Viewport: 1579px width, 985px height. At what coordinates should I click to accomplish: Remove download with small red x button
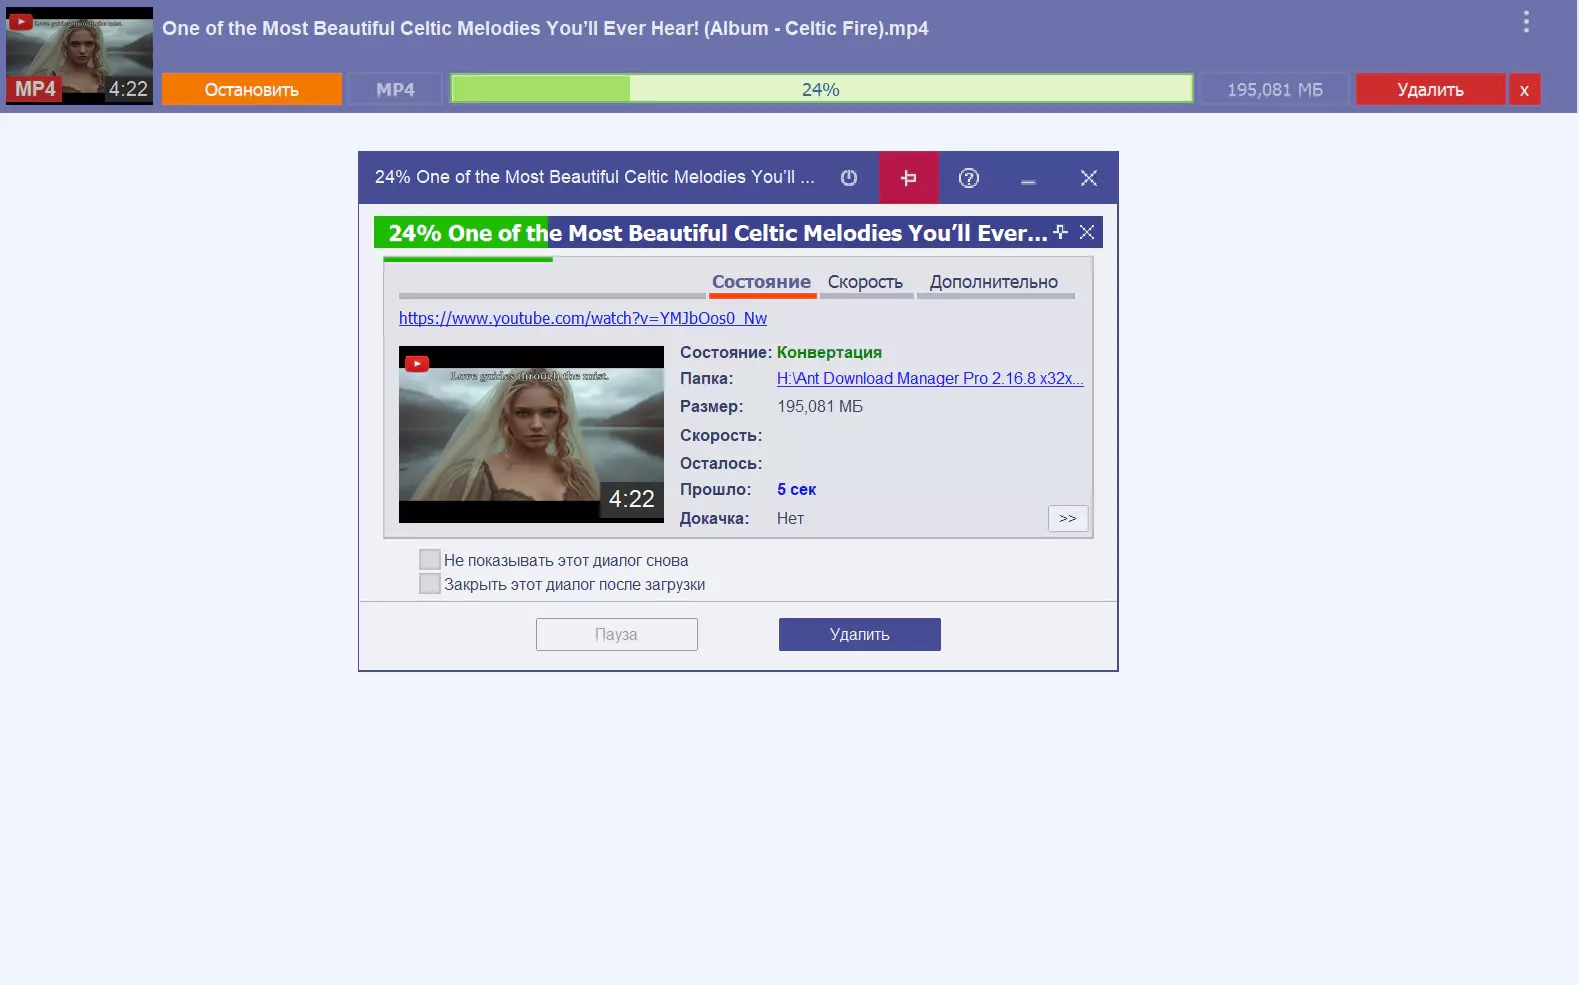coord(1524,89)
